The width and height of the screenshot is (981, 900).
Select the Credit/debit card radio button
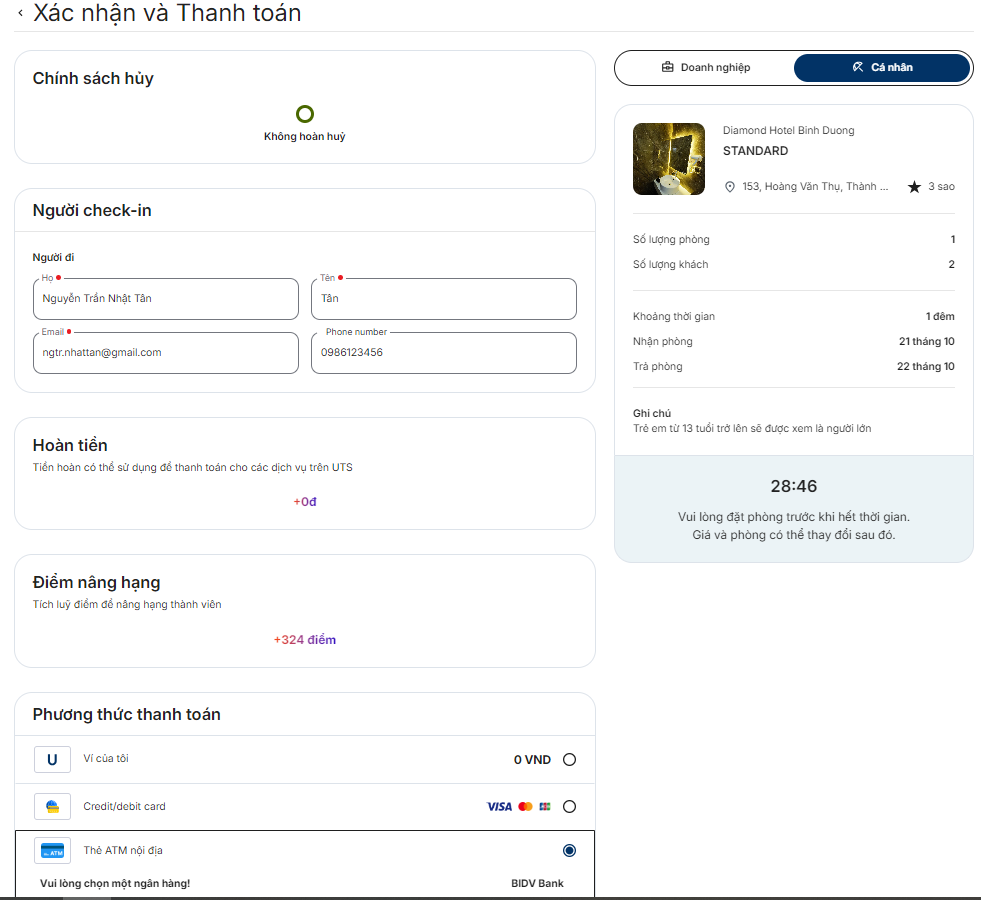(x=569, y=807)
